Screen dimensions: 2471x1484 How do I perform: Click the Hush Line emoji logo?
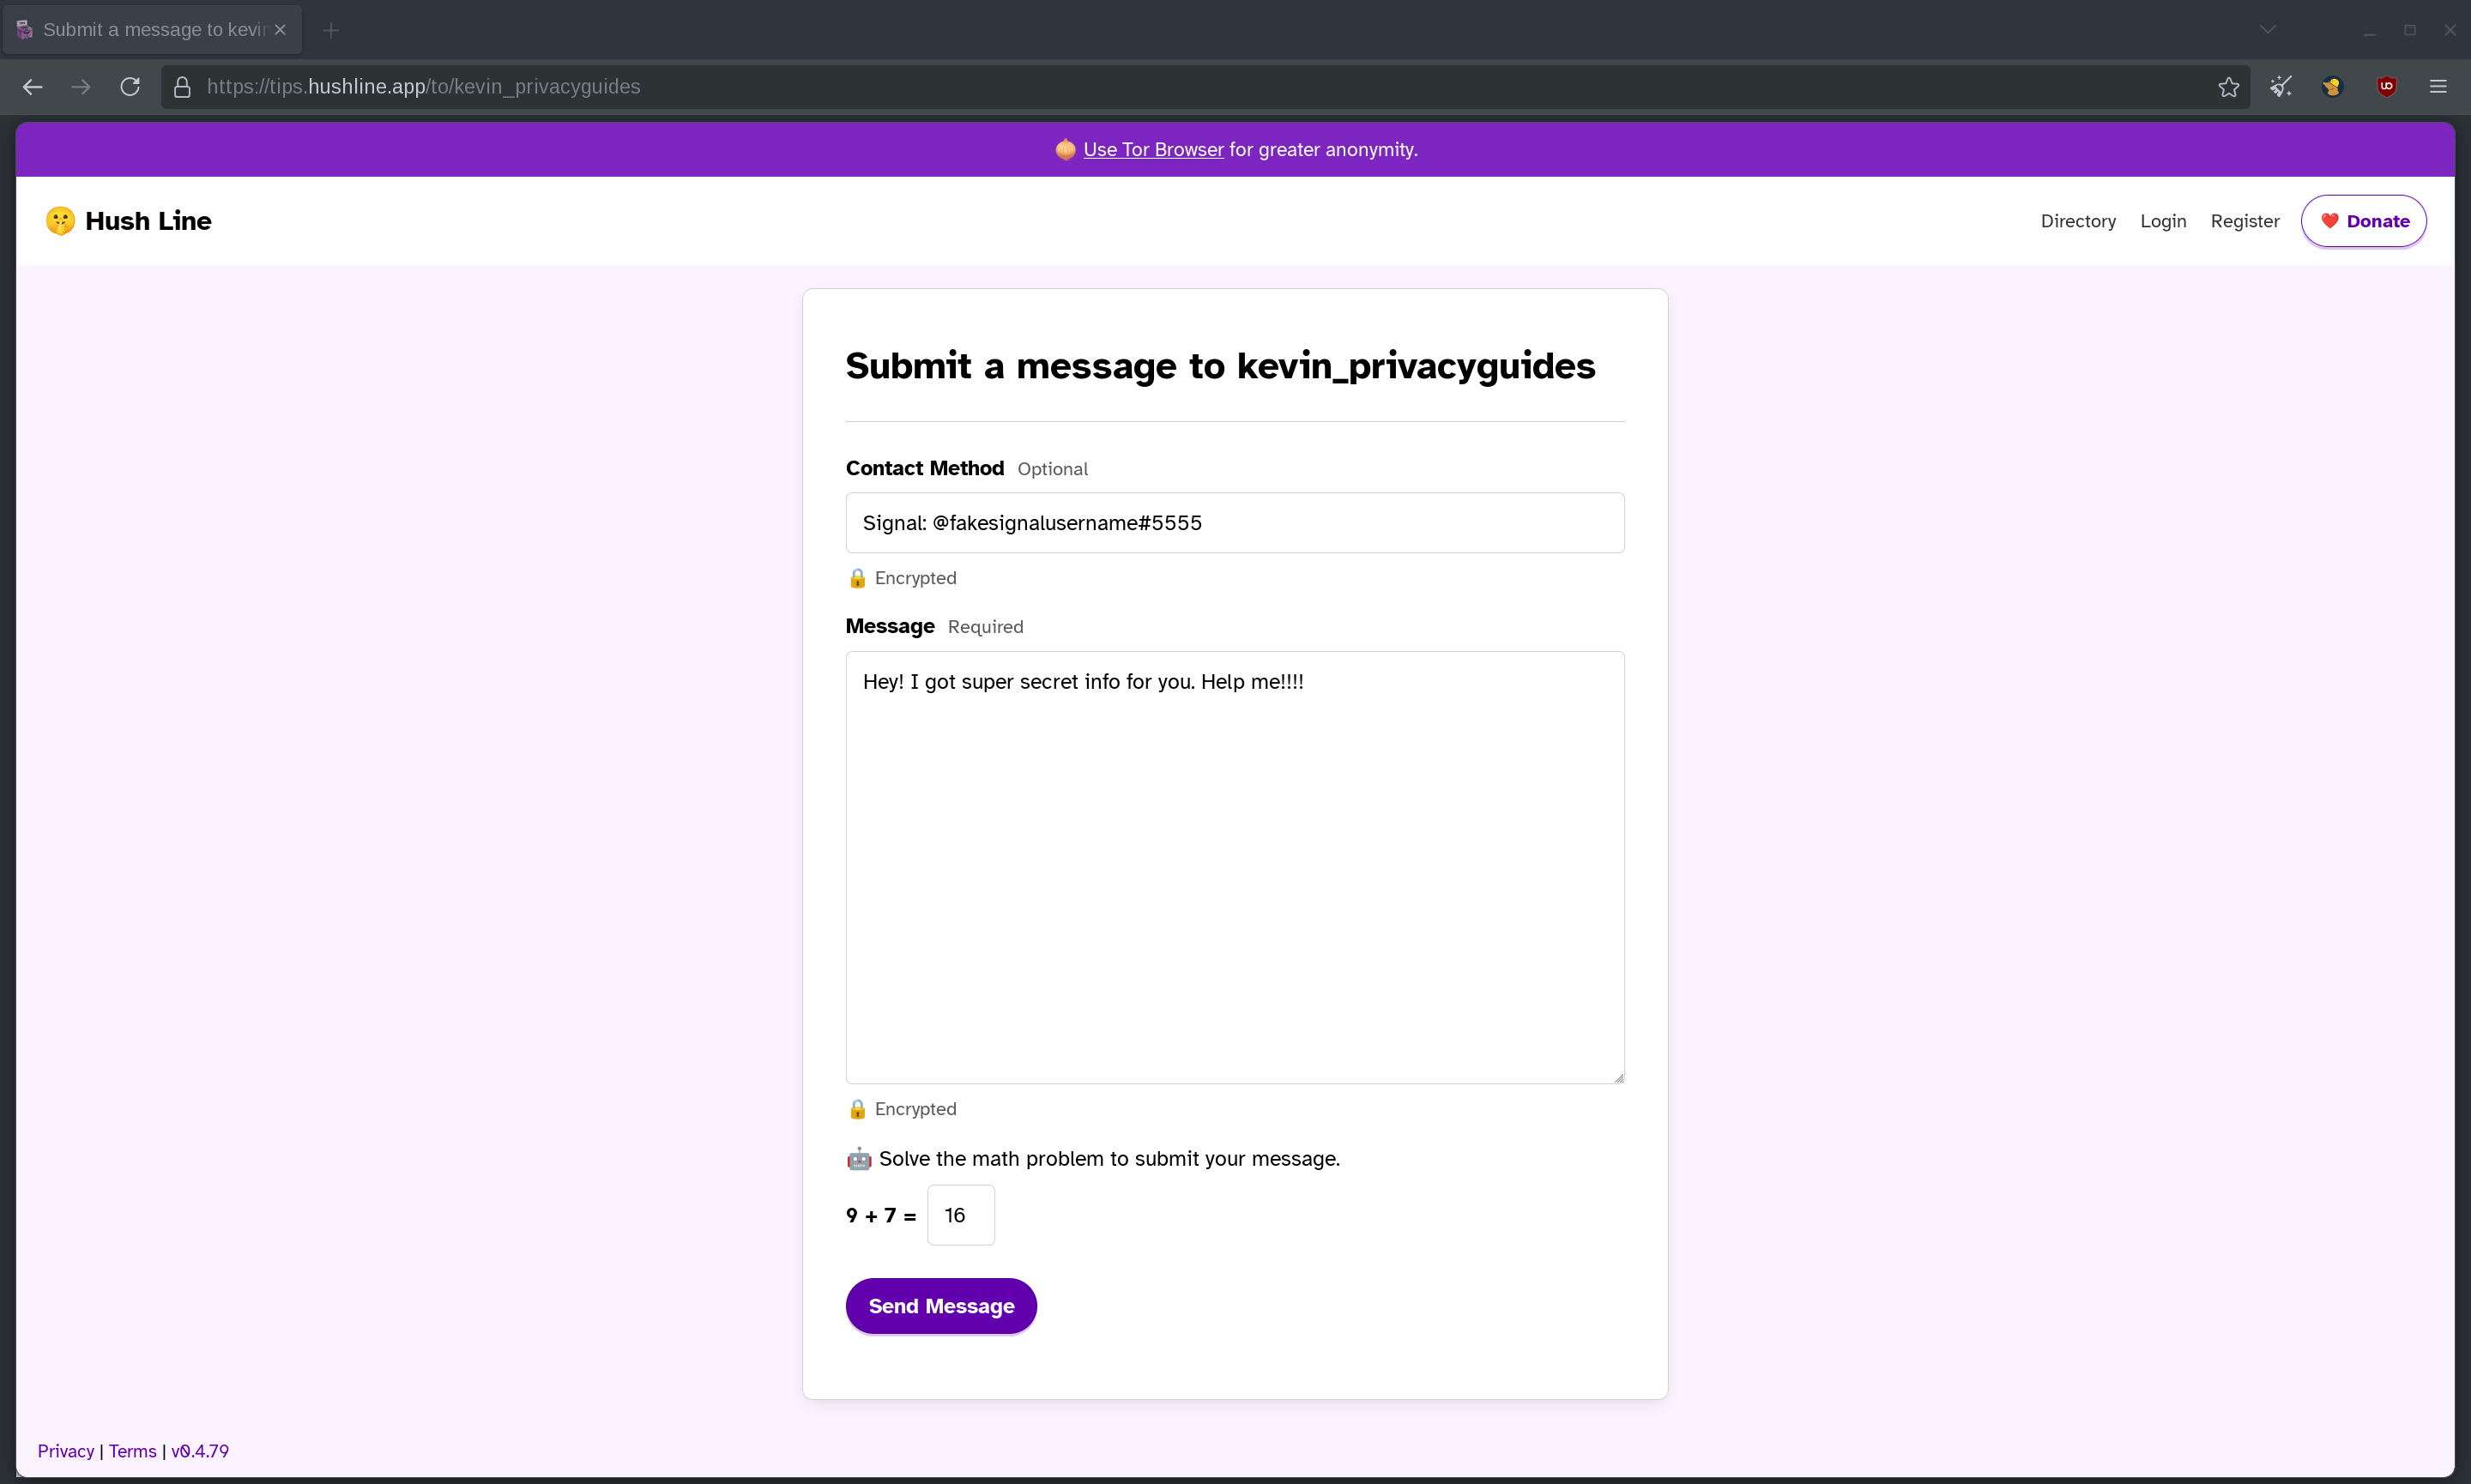click(x=60, y=221)
